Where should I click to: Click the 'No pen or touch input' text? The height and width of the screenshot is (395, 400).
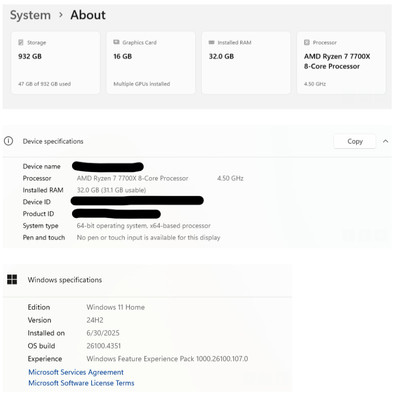148,238
